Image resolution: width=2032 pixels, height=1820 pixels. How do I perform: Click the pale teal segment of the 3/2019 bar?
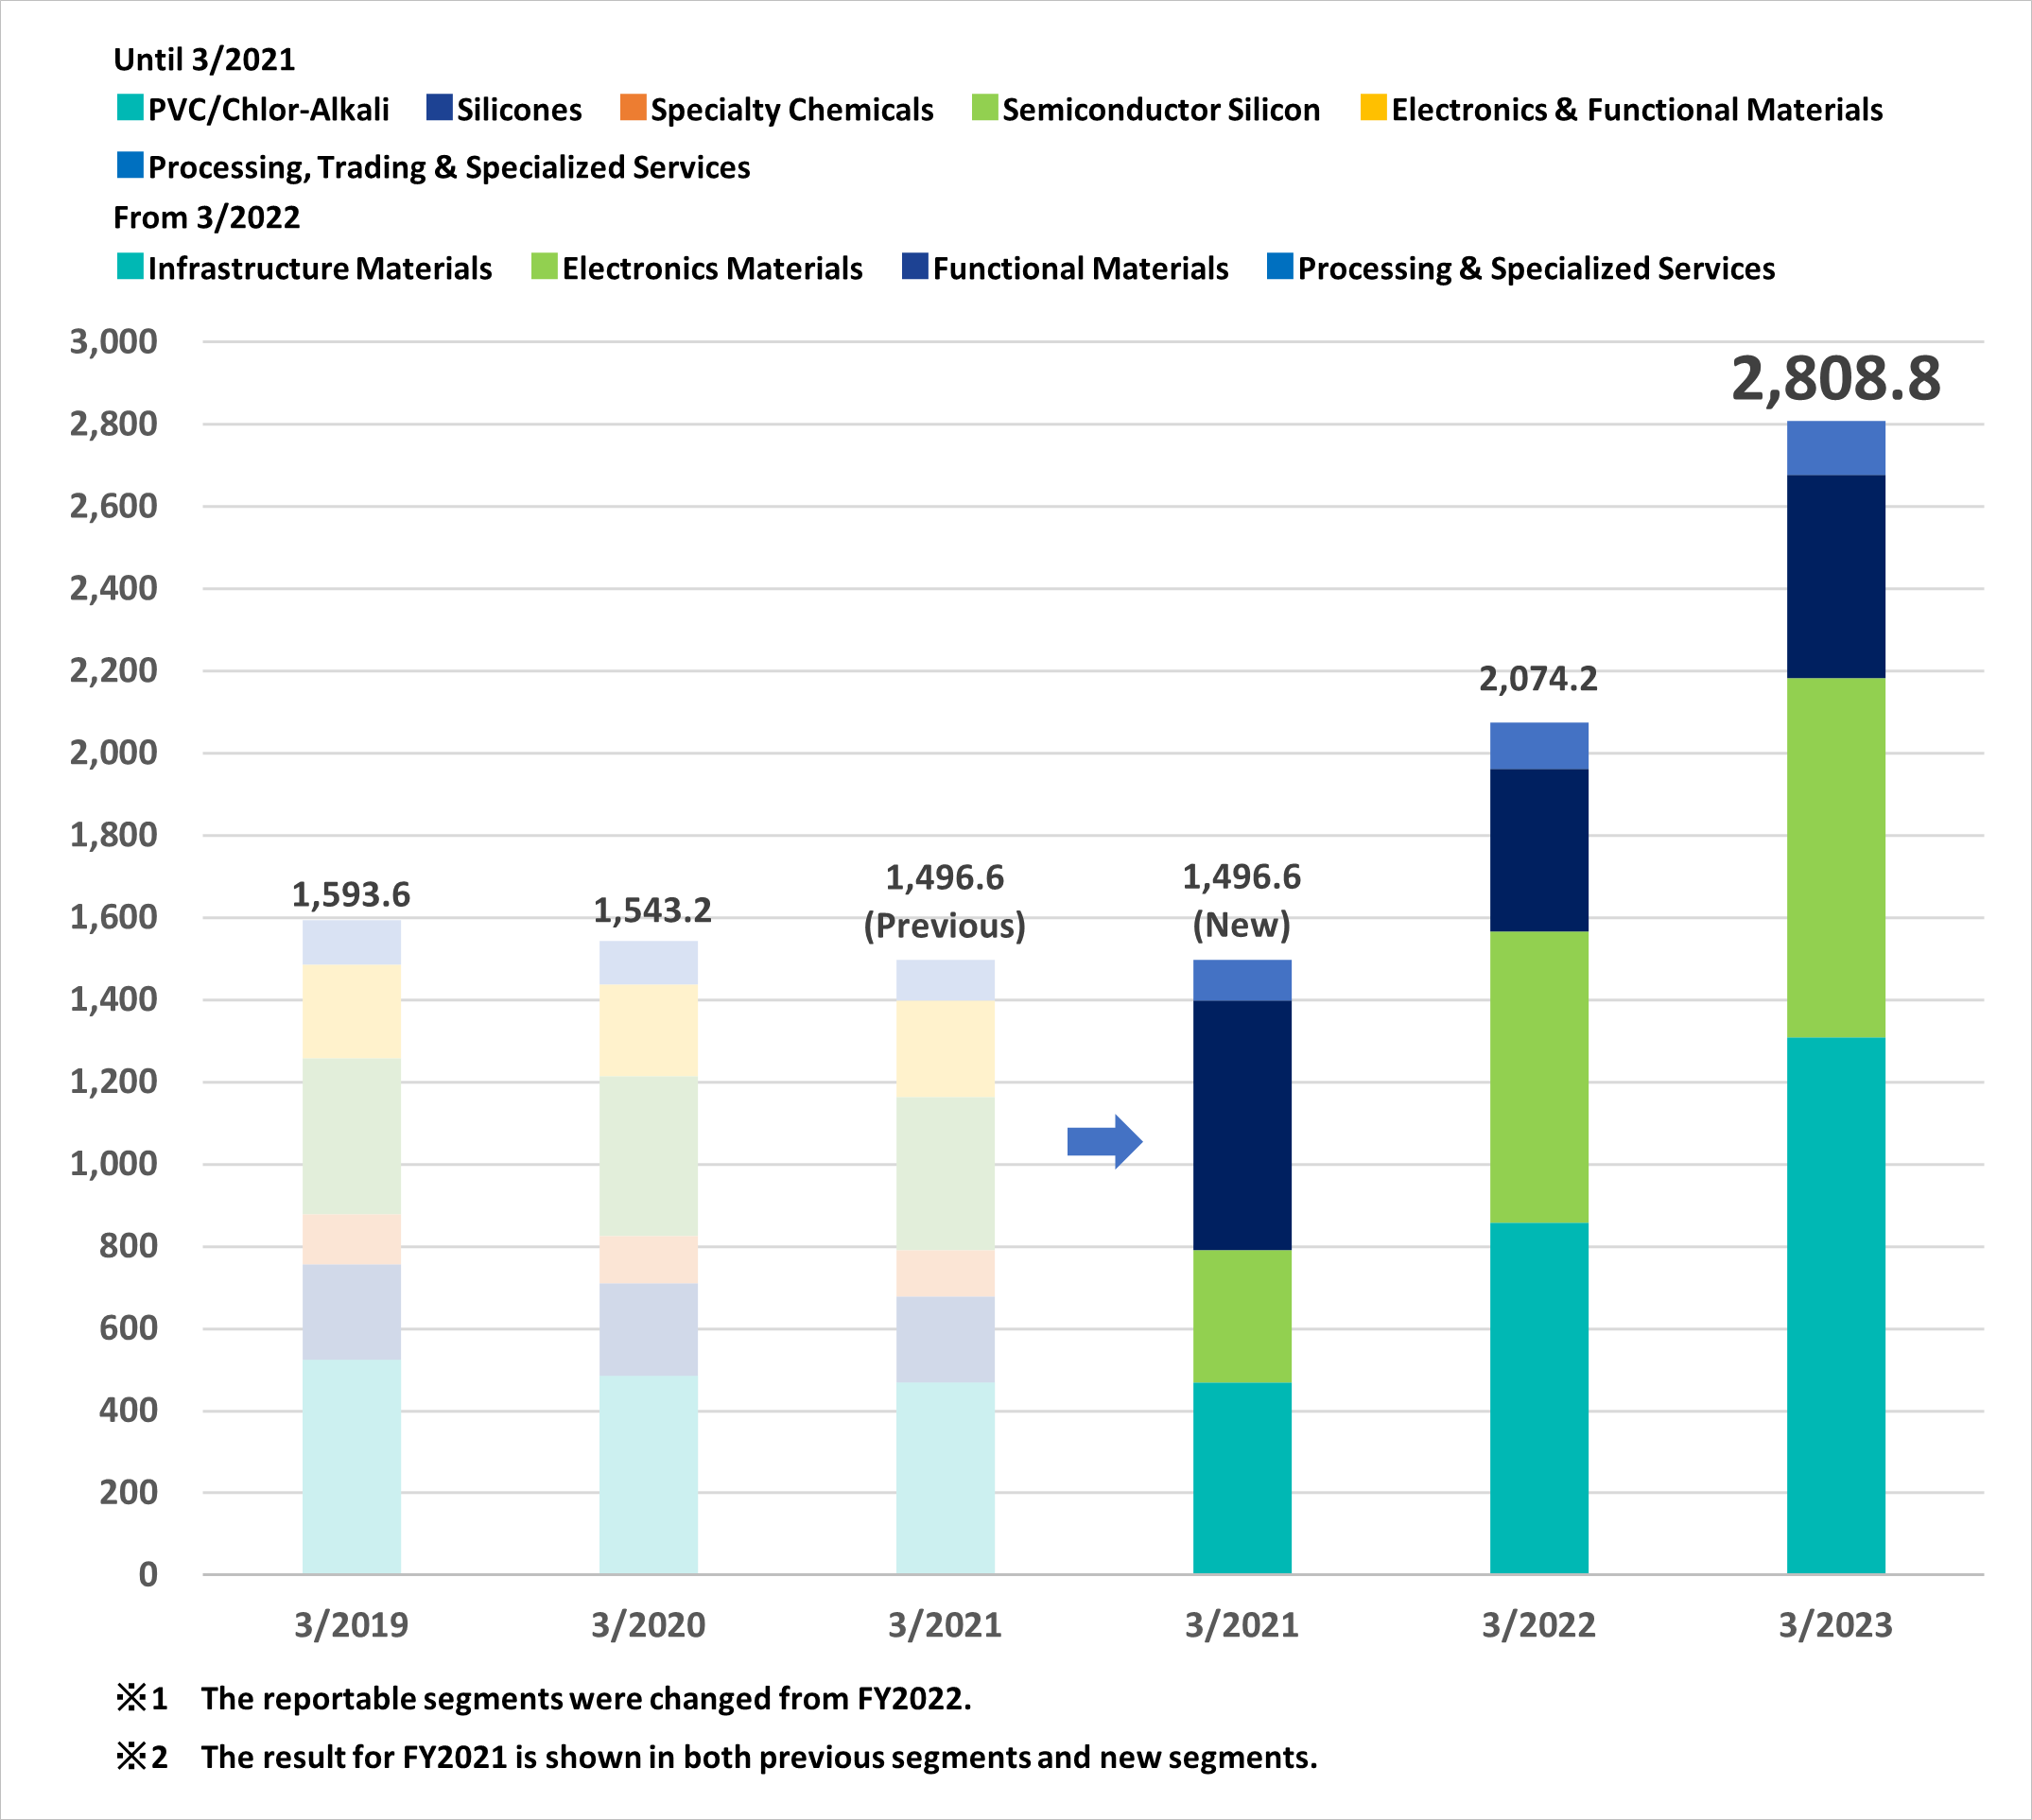[352, 1467]
